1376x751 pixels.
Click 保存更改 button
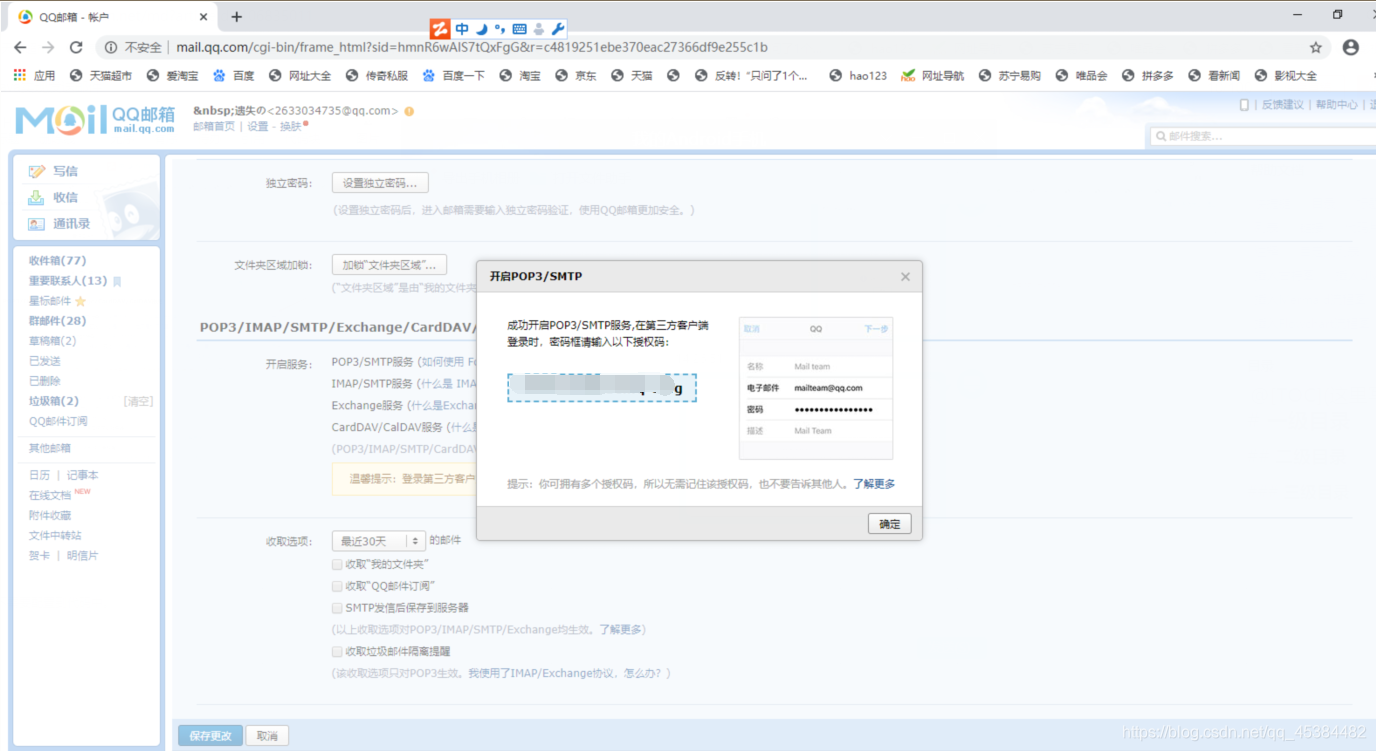[x=210, y=736]
